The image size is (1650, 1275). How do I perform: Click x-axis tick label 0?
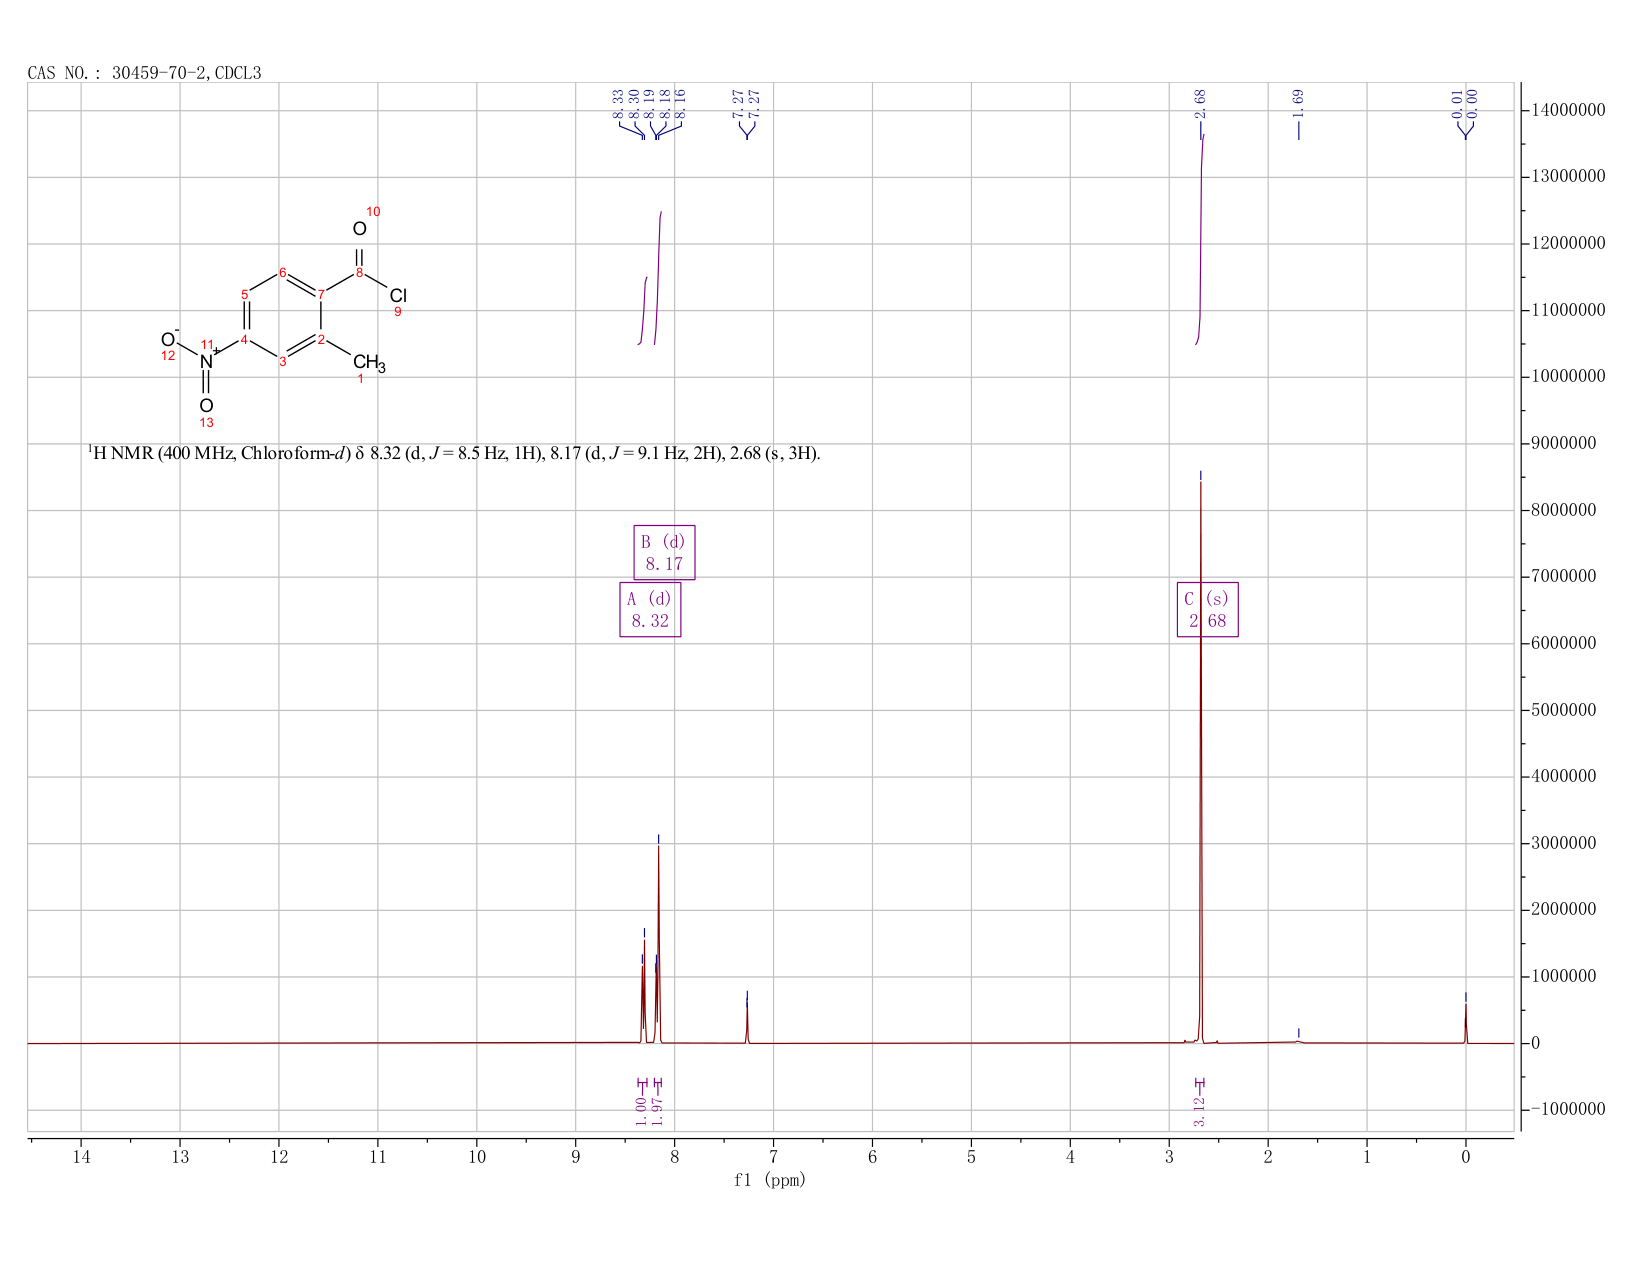(x=1466, y=1157)
